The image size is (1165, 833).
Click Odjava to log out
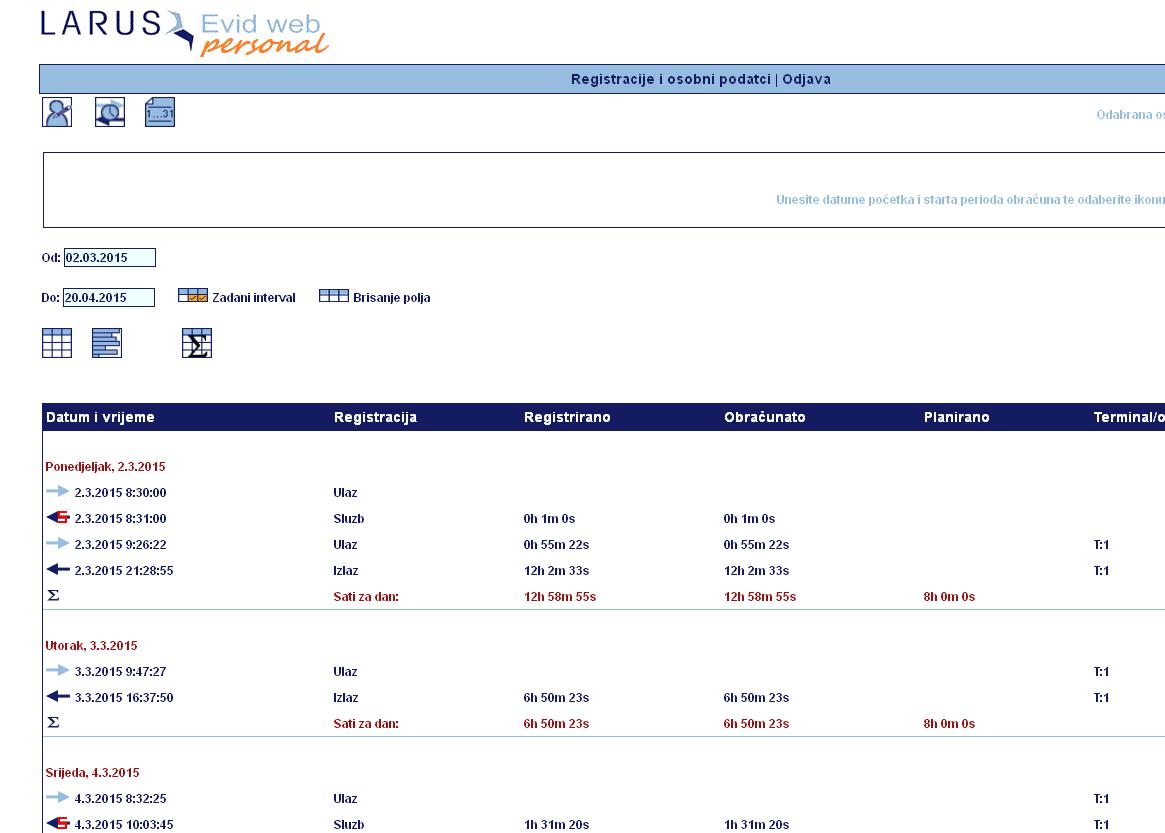pos(806,79)
